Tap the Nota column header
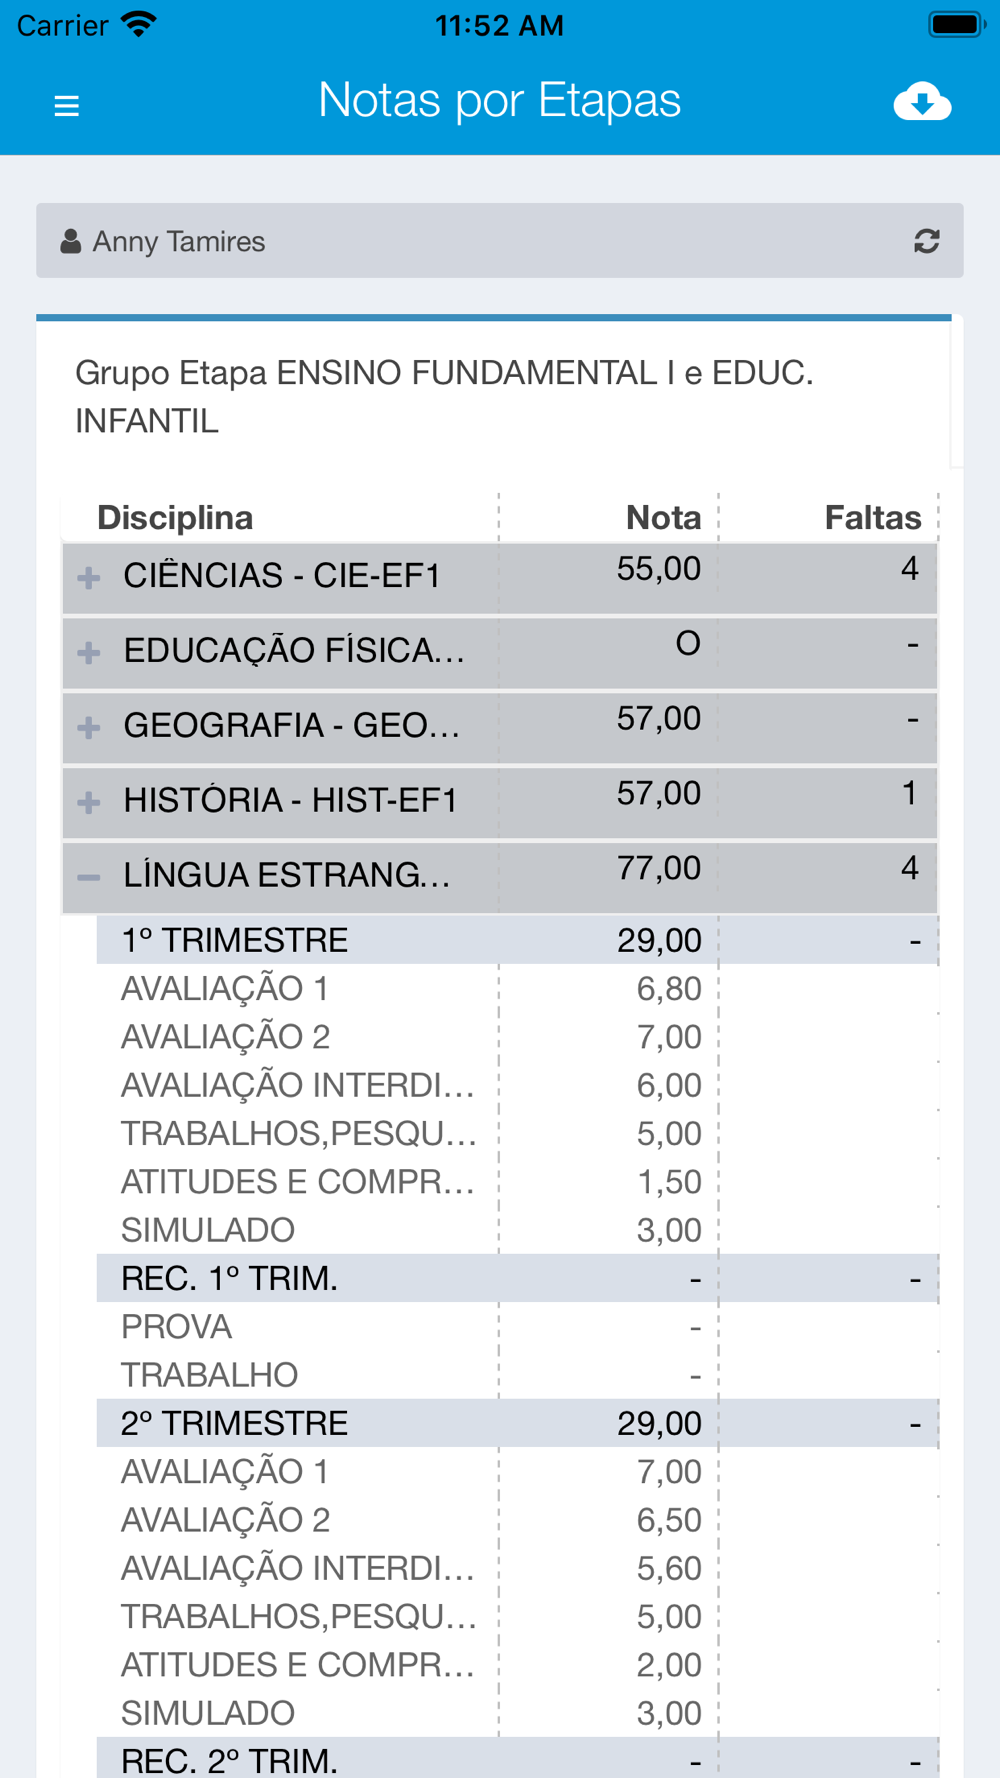Viewport: 1000px width, 1778px height. [x=663, y=517]
